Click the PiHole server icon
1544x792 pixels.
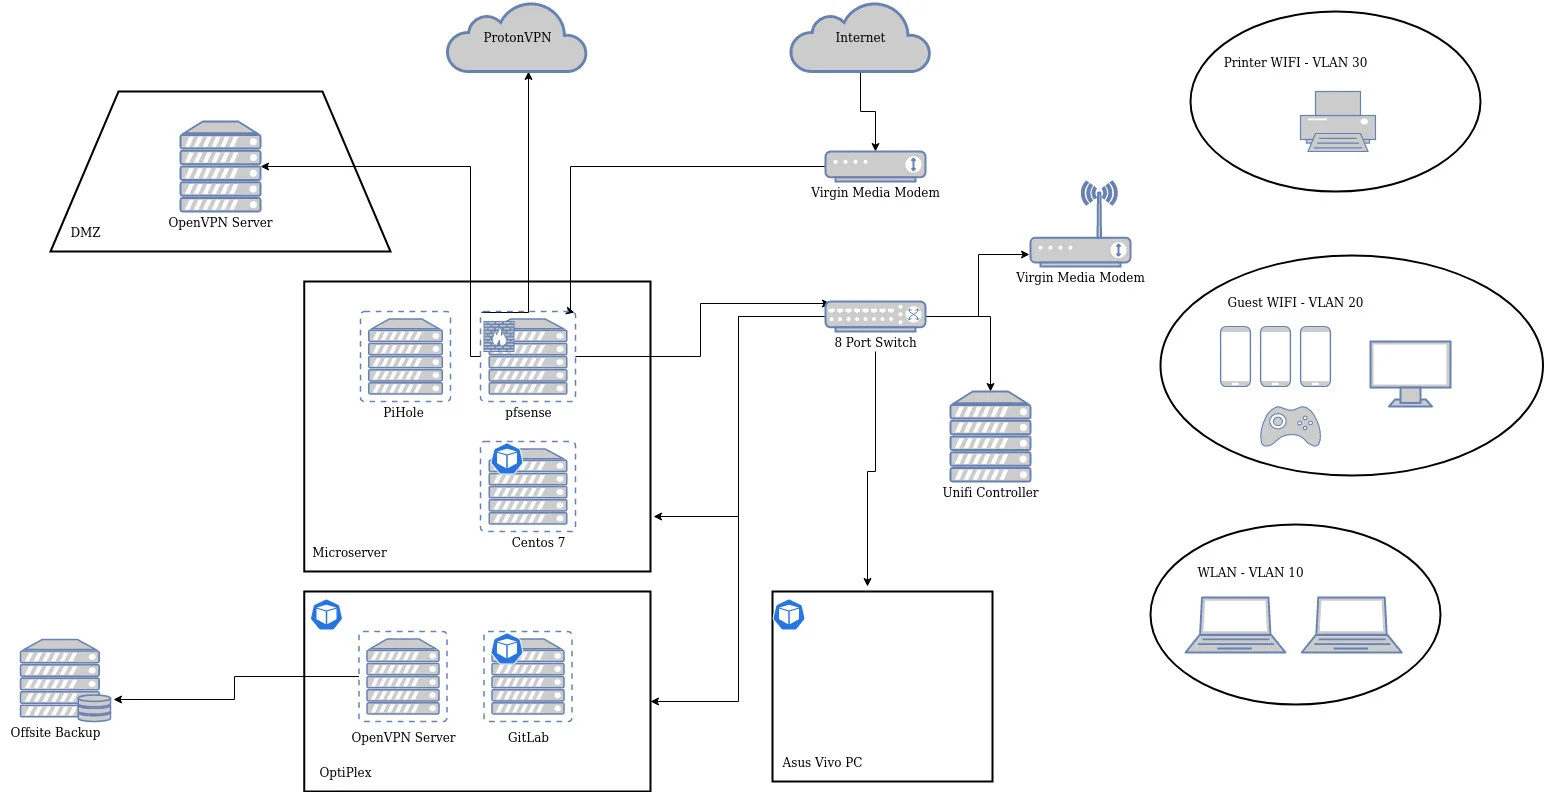point(405,357)
